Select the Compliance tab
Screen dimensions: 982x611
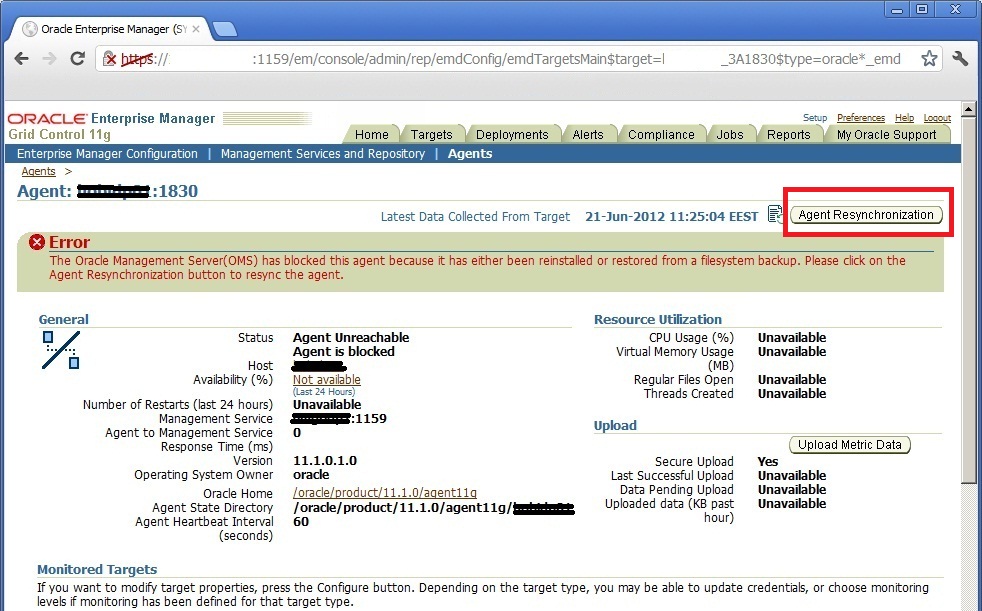pyautogui.click(x=661, y=135)
